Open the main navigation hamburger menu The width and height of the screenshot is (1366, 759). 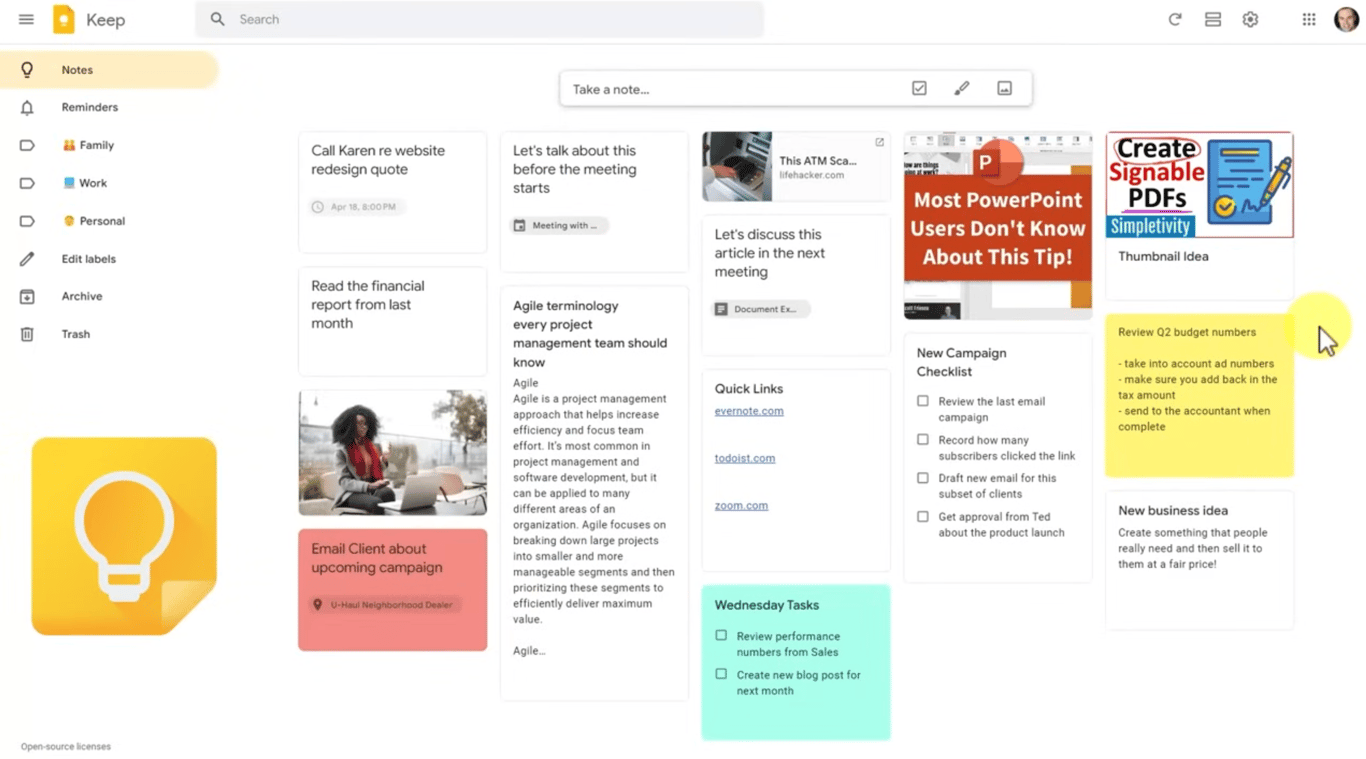click(x=26, y=19)
